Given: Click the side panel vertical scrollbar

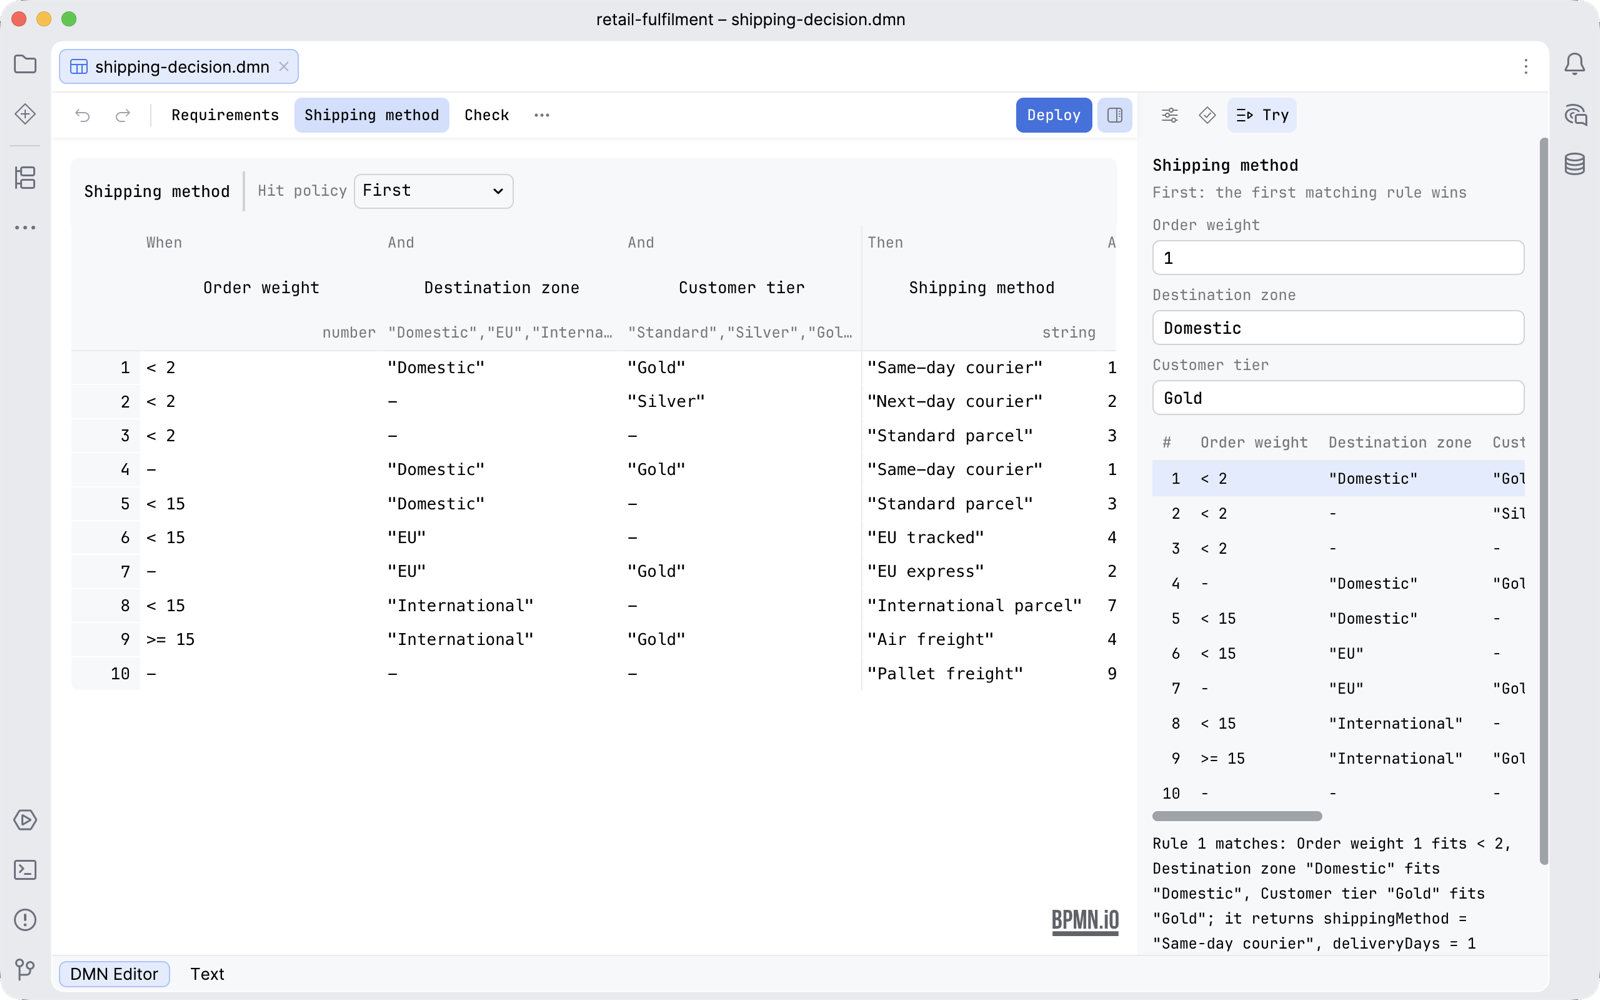Looking at the screenshot, I should pyautogui.click(x=1544, y=500).
